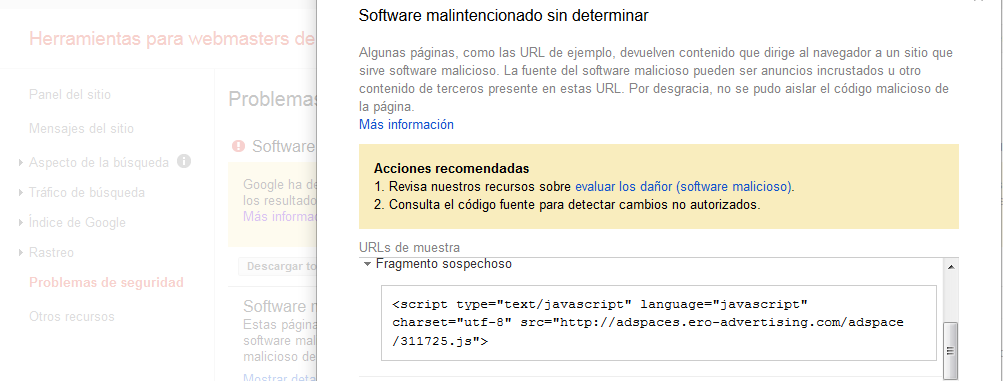
Task: Click the Problemas heading in background page
Action: [x=272, y=99]
